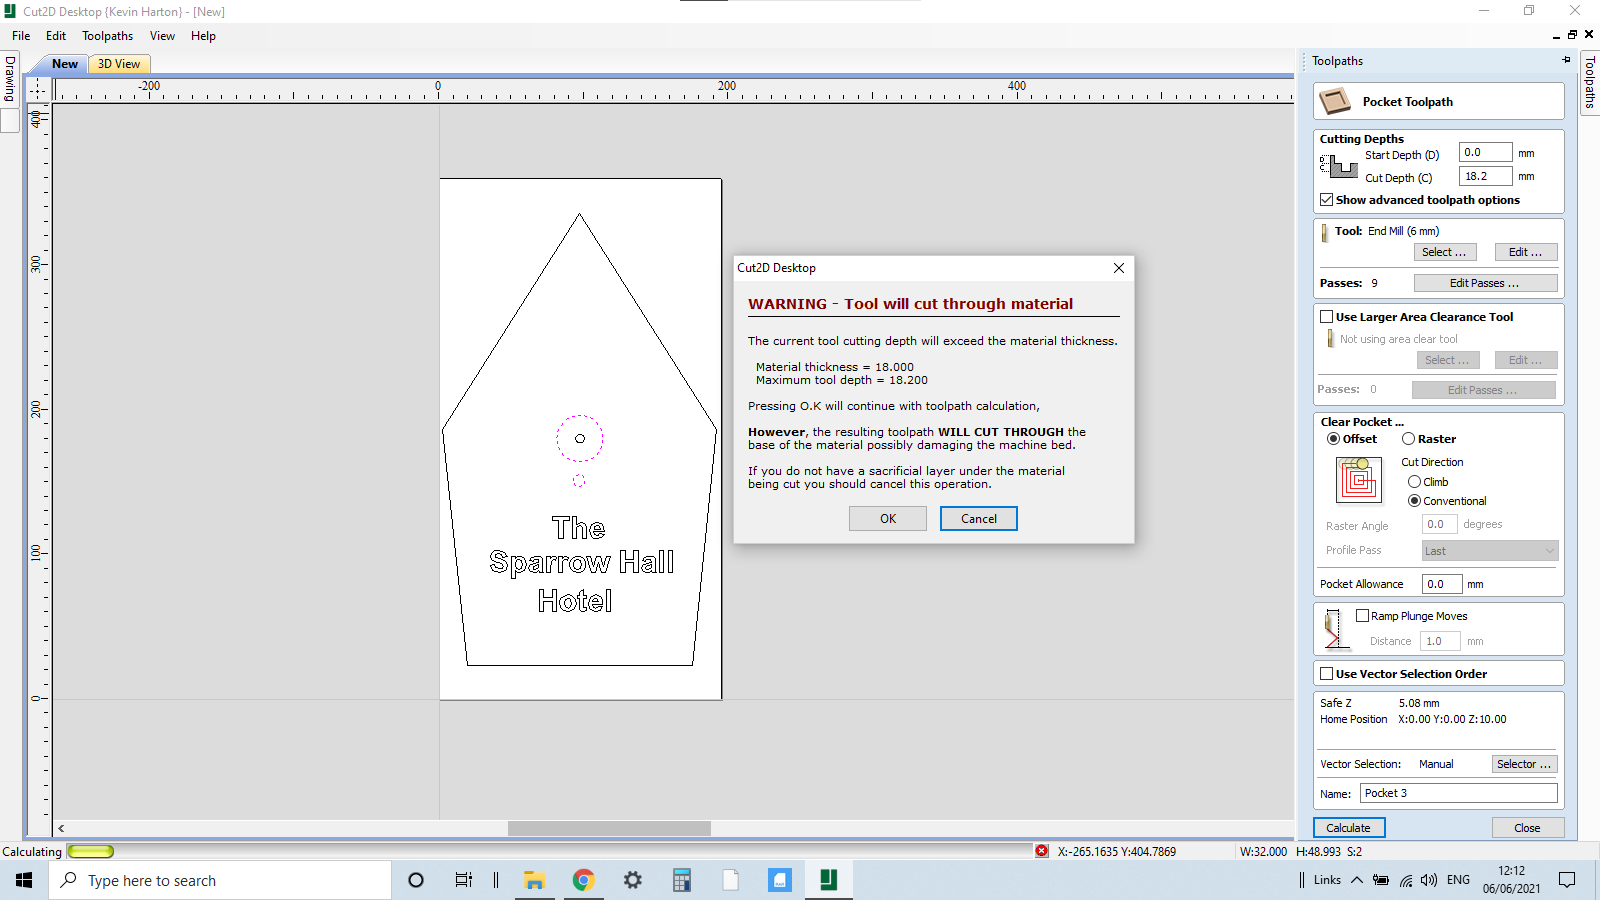Image resolution: width=1600 pixels, height=900 pixels.
Task: Select the Climb cut direction
Action: pos(1414,481)
